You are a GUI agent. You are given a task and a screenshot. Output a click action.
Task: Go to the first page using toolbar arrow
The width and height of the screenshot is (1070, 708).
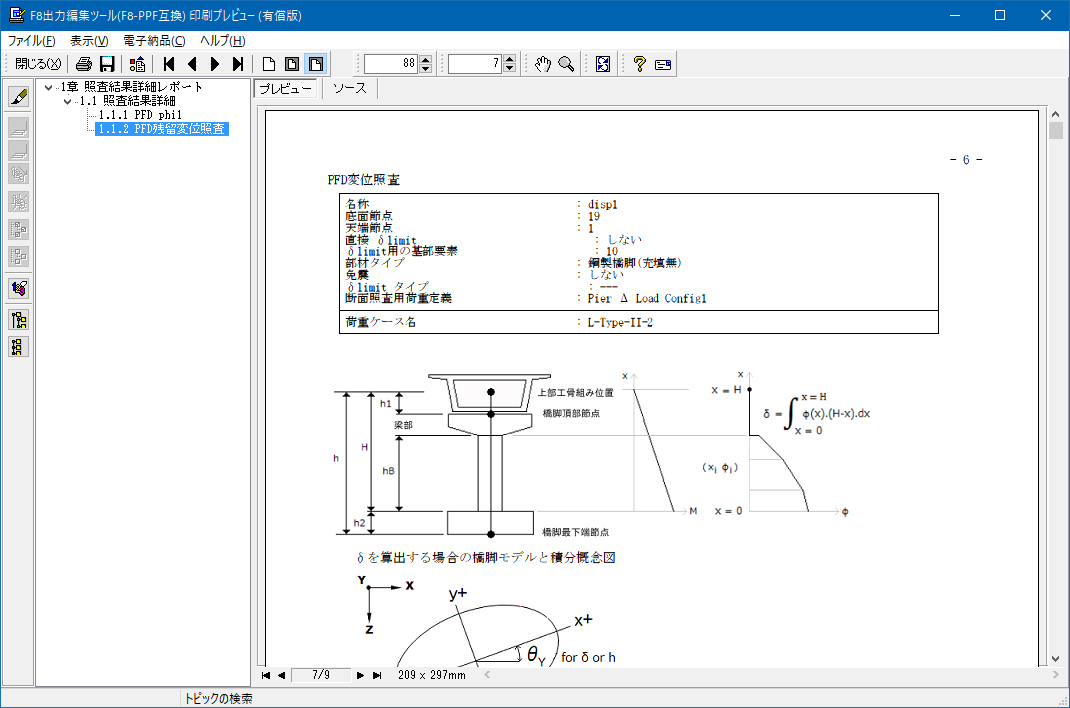170,64
